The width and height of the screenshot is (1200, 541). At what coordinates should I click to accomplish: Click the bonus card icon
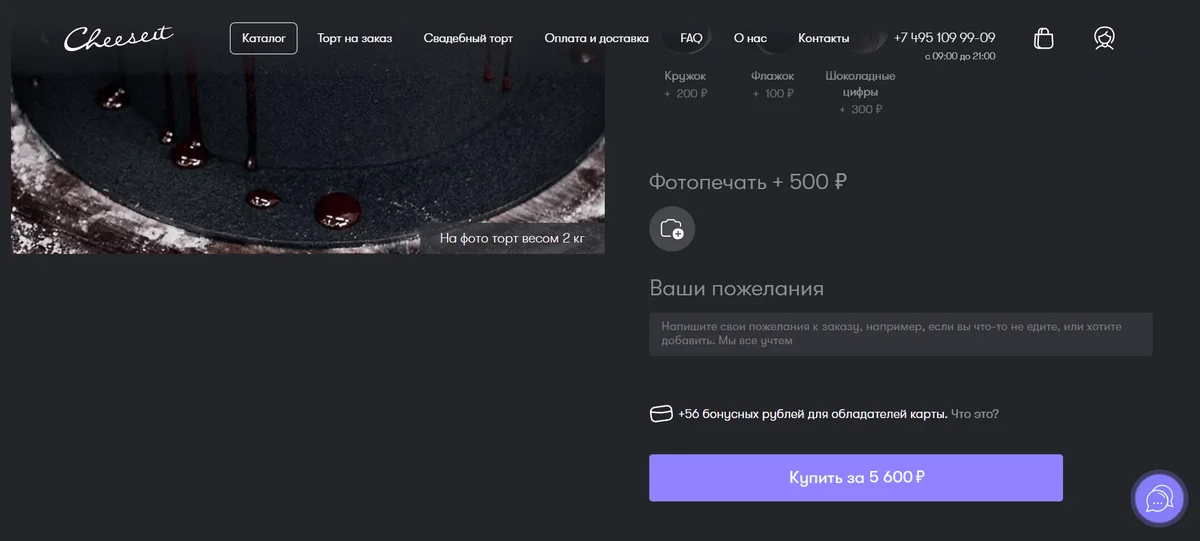661,414
